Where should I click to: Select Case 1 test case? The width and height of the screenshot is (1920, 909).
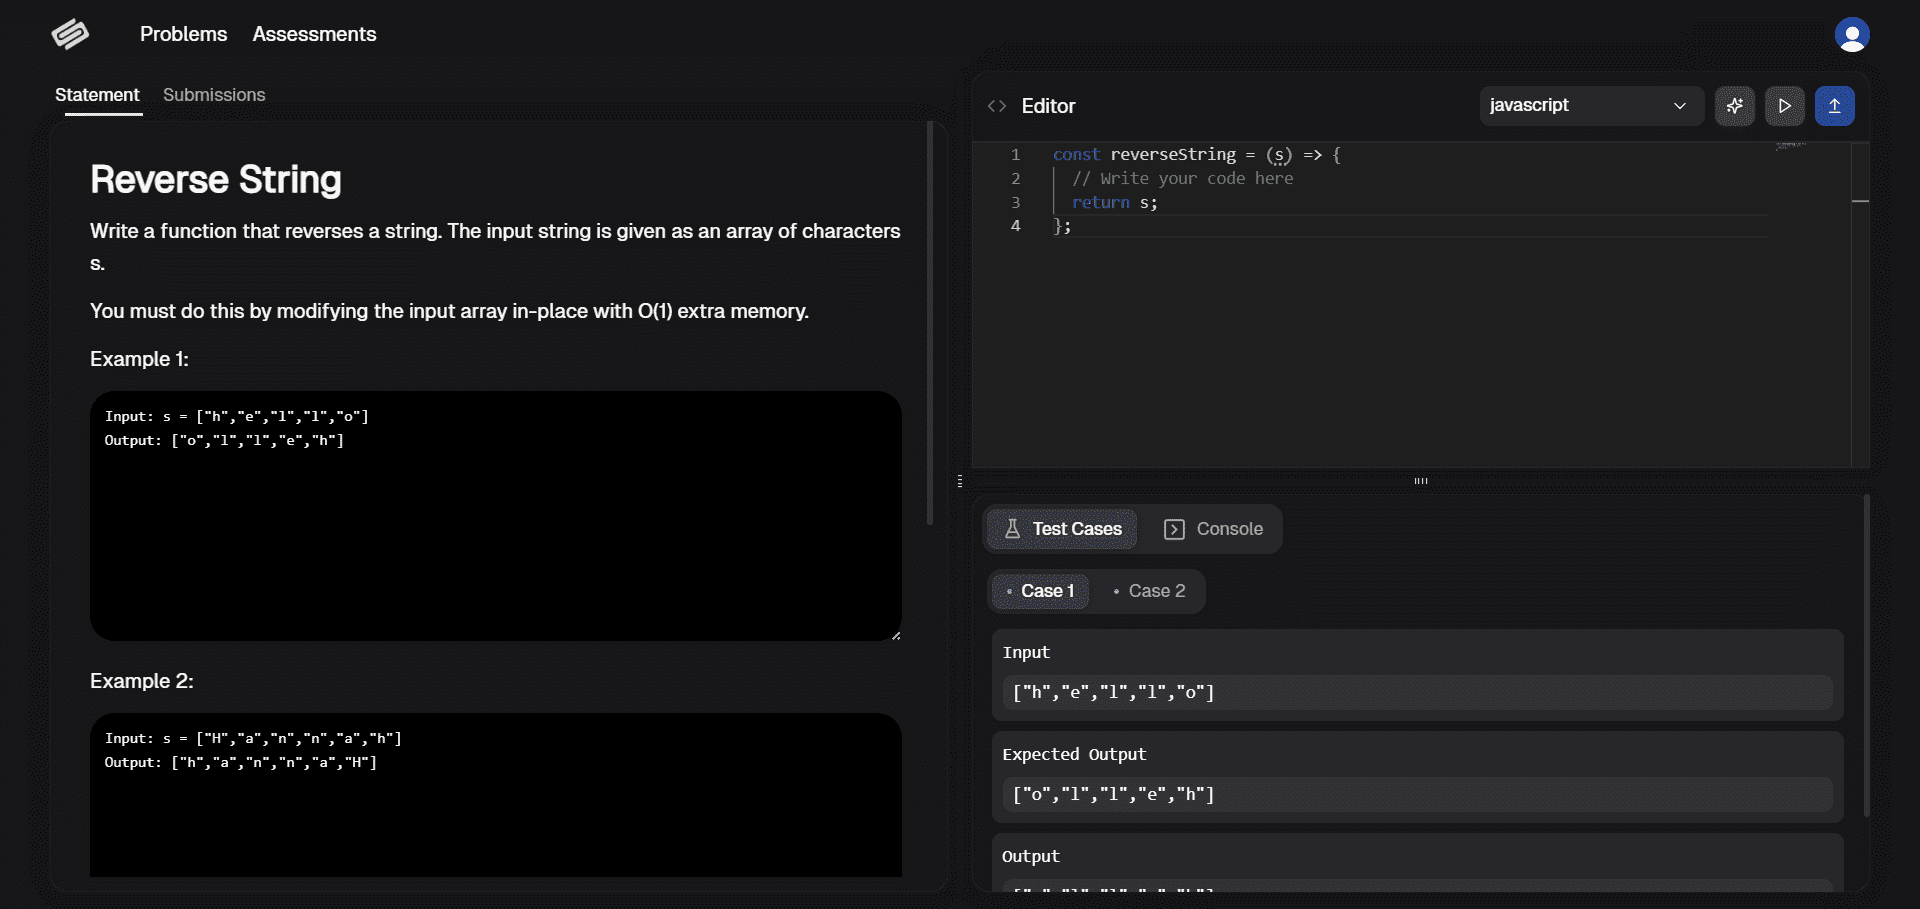[1040, 591]
